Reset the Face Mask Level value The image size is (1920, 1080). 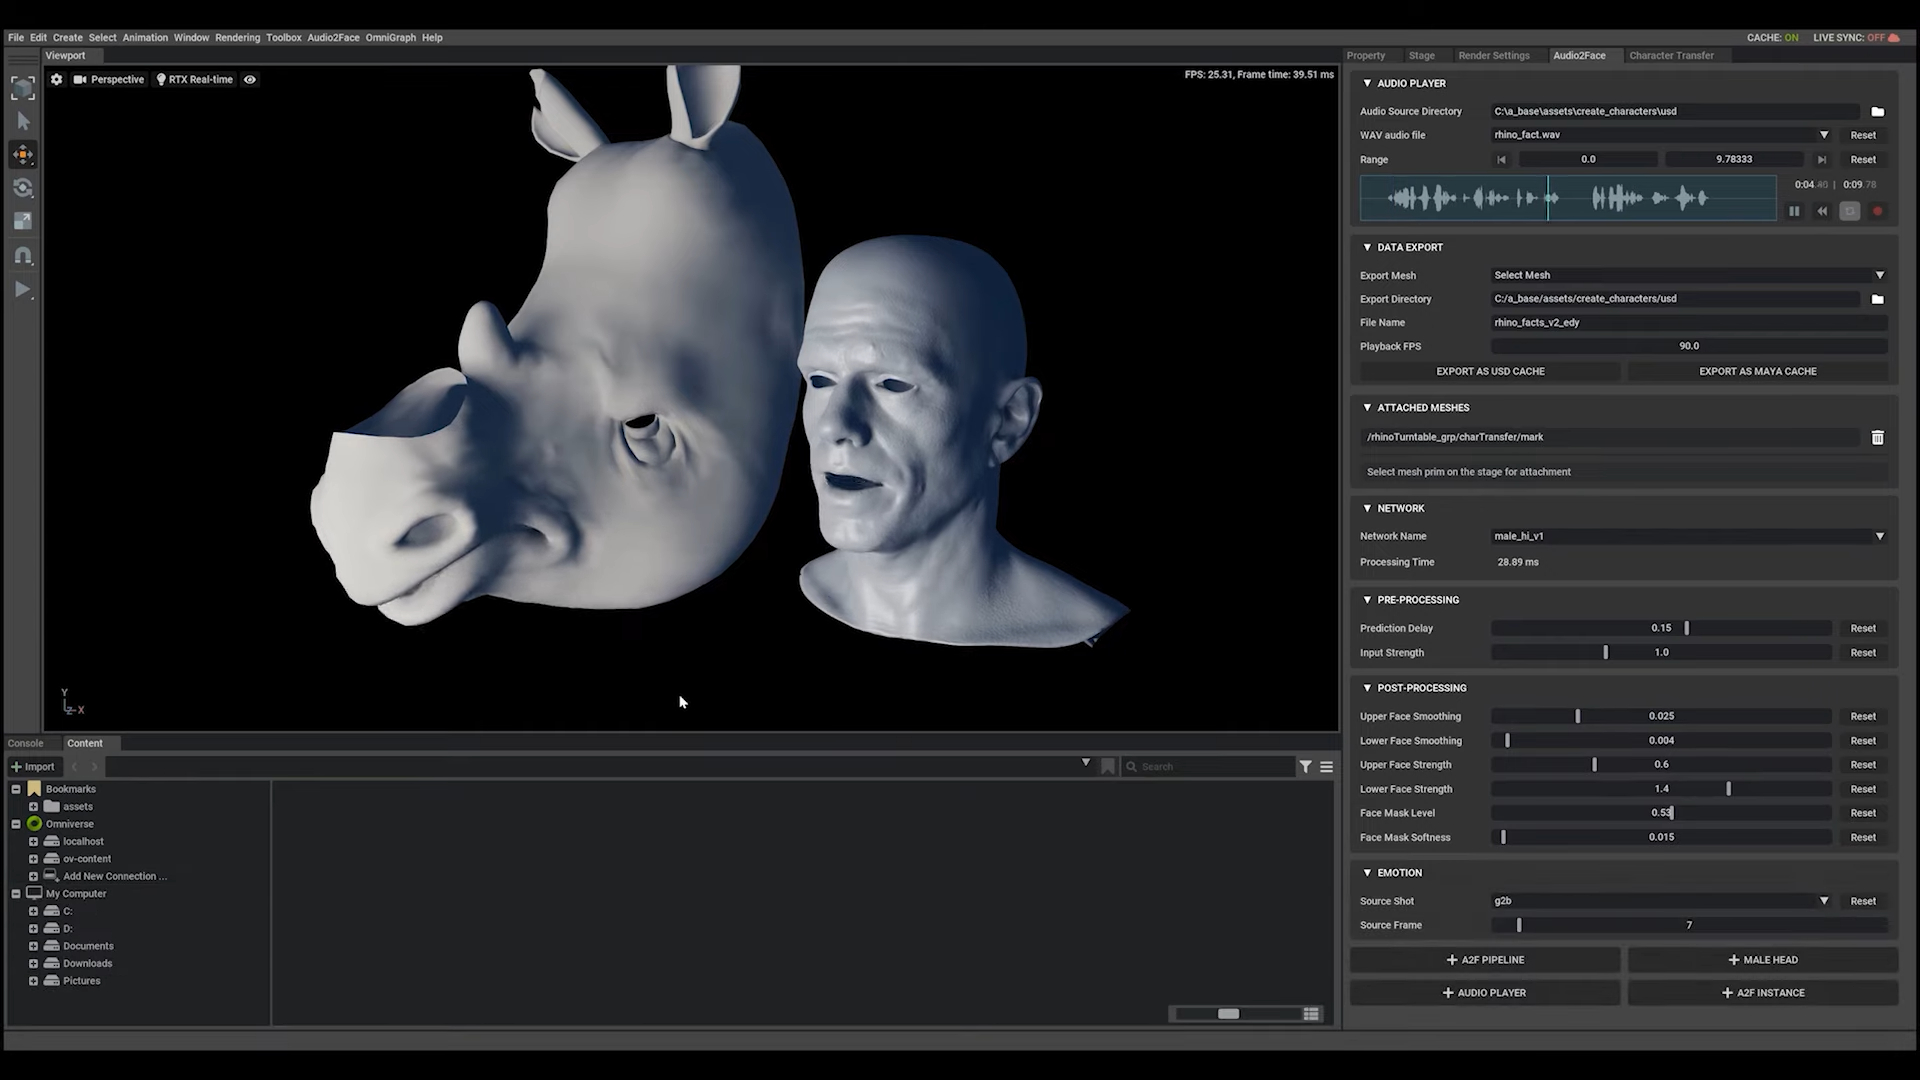point(1863,813)
